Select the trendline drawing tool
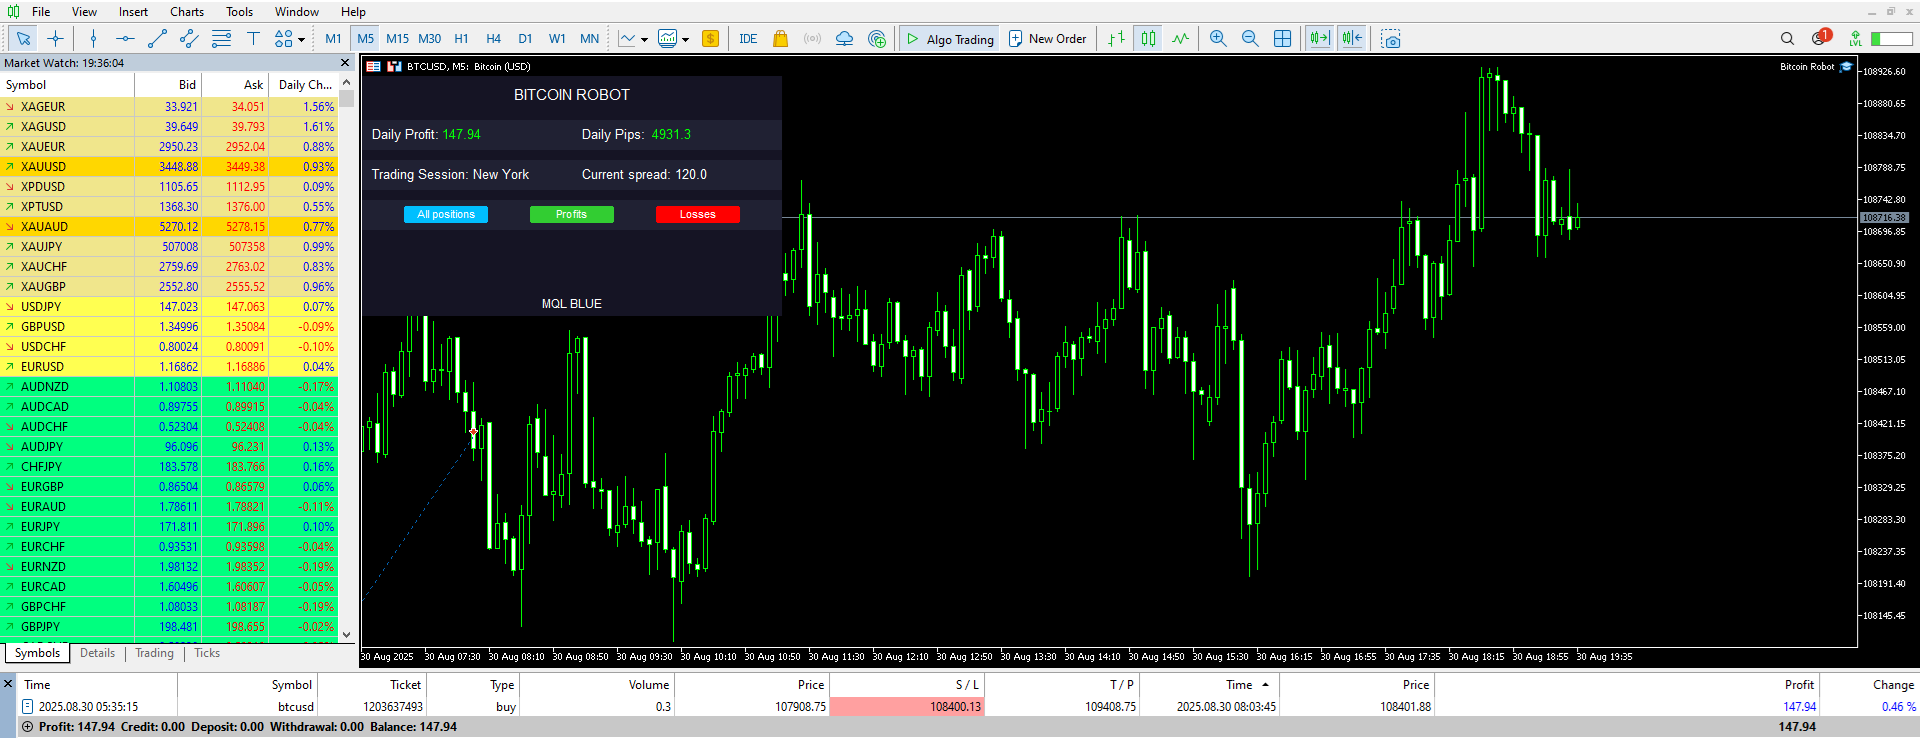Screen dimensions: 1920x738 (157, 39)
